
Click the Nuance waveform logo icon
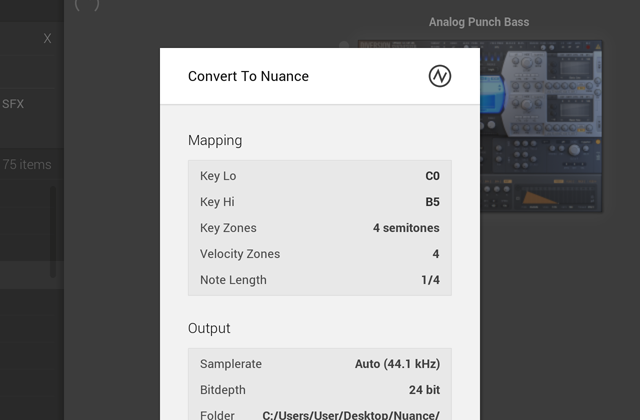tap(440, 76)
